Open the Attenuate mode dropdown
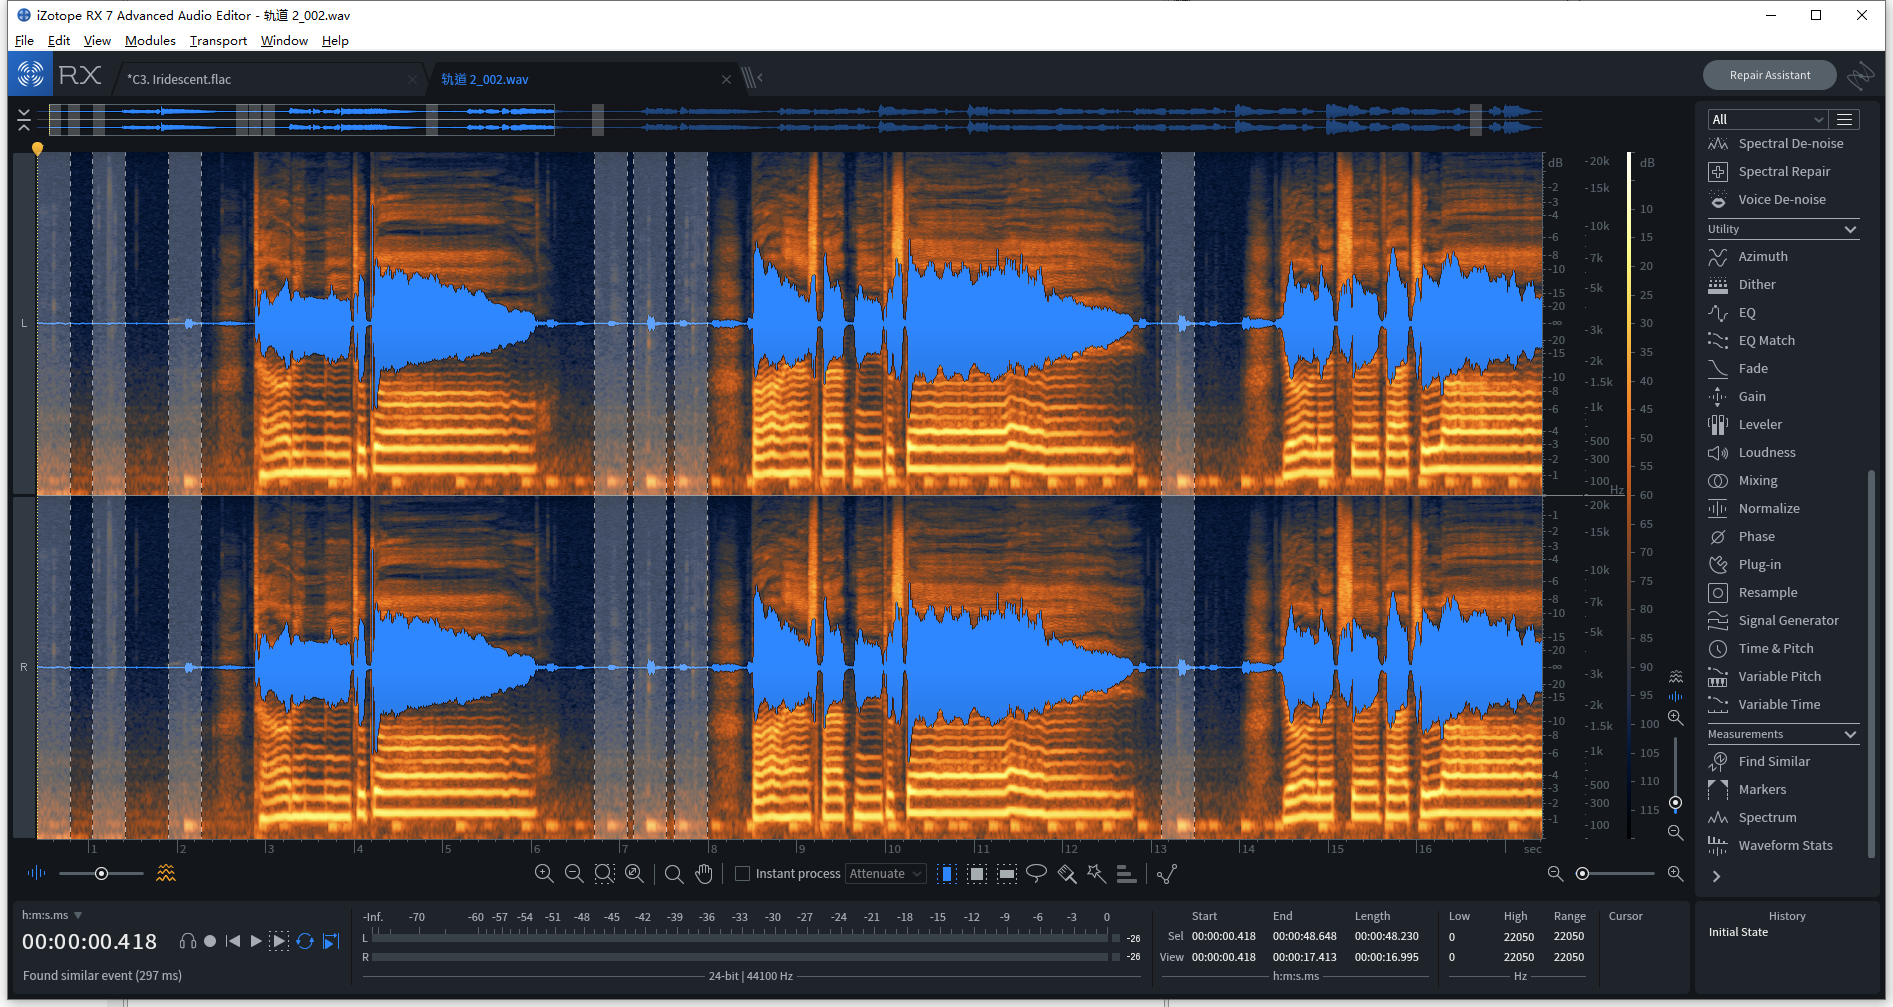The height and width of the screenshot is (1007, 1893). [886, 874]
